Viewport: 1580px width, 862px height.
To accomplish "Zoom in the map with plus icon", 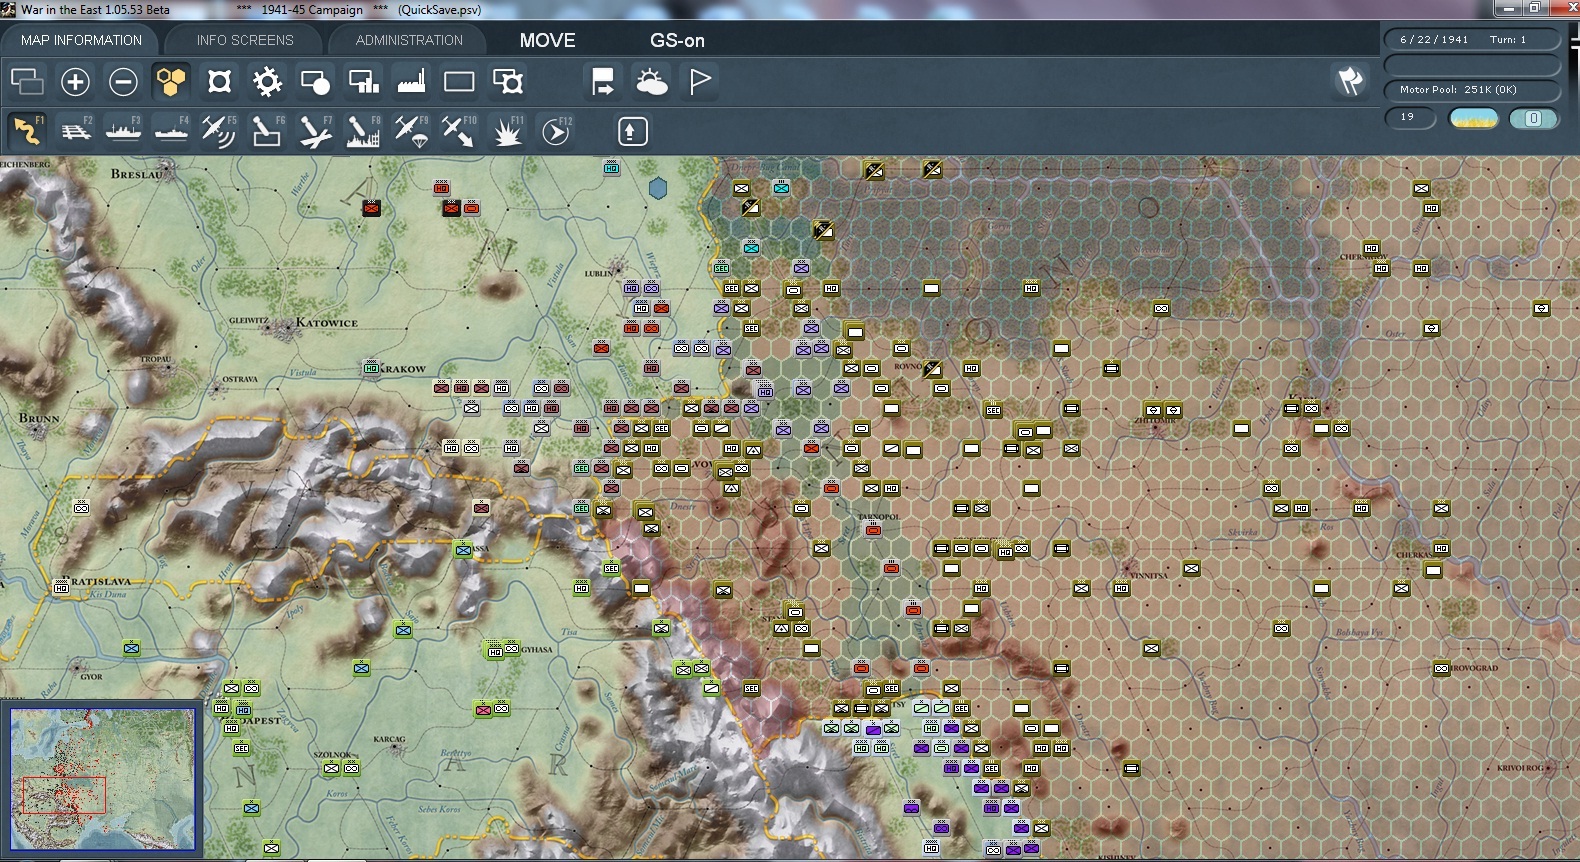I will [75, 81].
